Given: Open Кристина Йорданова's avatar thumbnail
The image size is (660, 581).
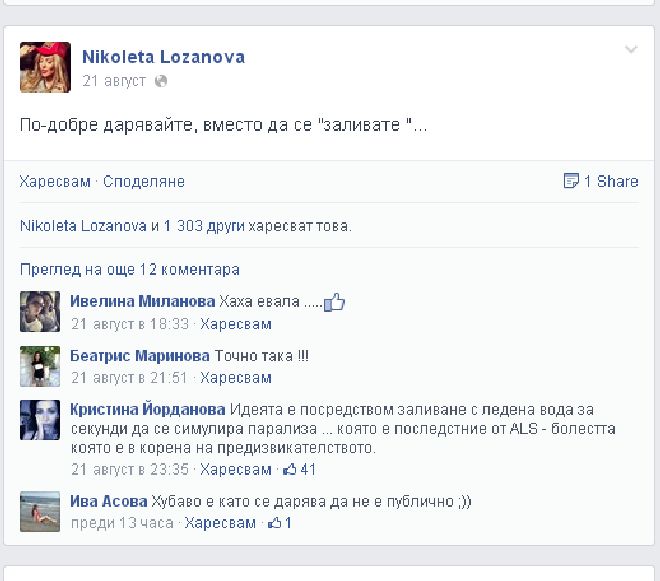Looking at the screenshot, I should coord(40,420).
